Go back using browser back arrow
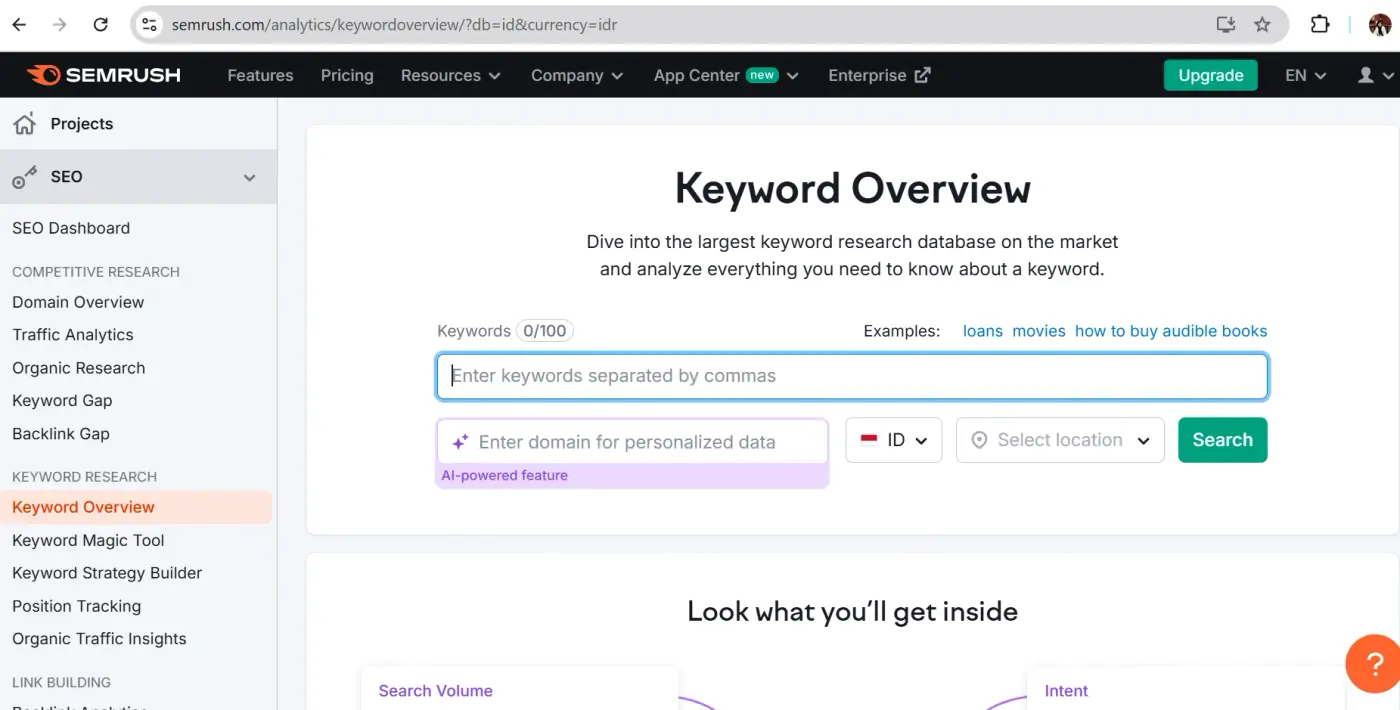 point(19,25)
